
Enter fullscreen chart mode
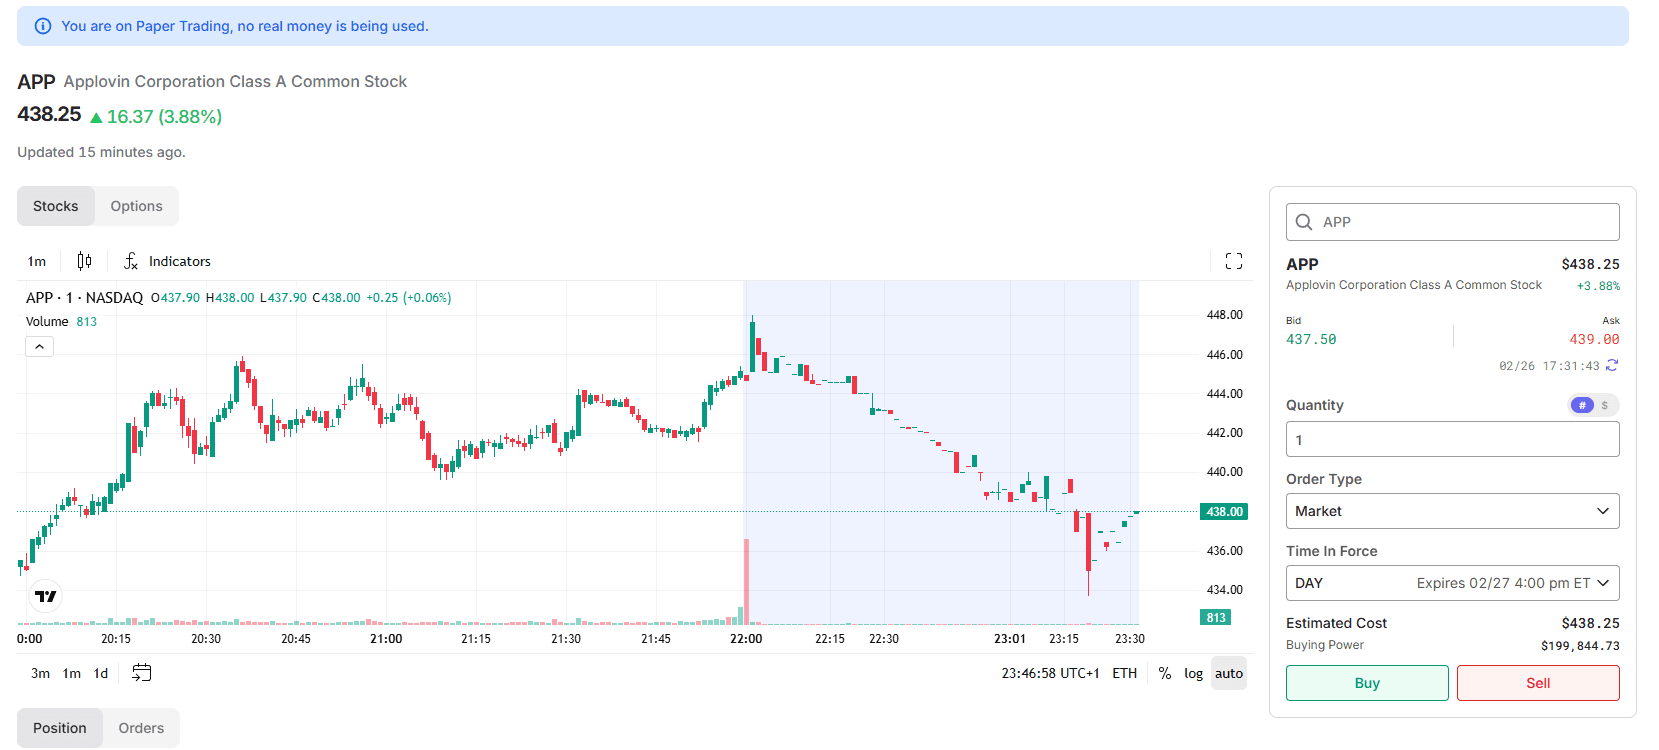(x=1234, y=261)
